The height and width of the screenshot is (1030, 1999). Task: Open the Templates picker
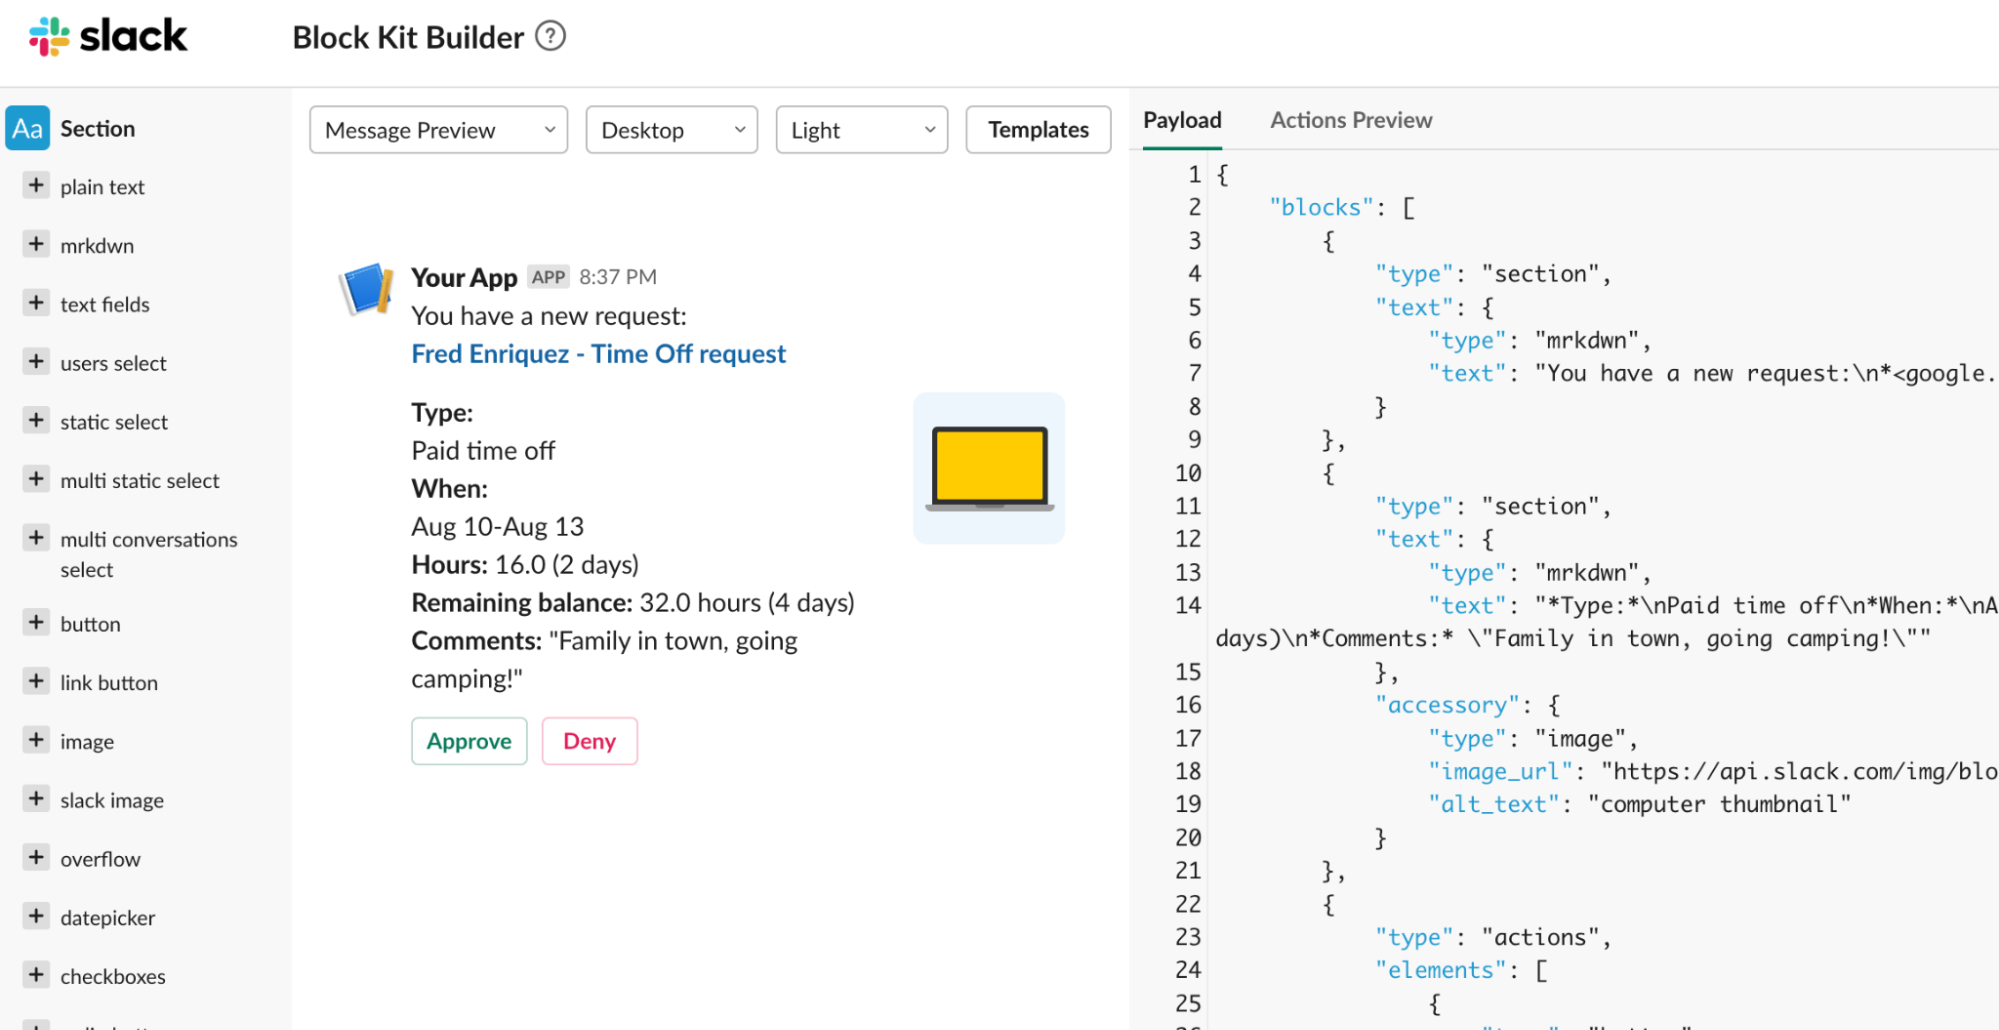(x=1037, y=129)
